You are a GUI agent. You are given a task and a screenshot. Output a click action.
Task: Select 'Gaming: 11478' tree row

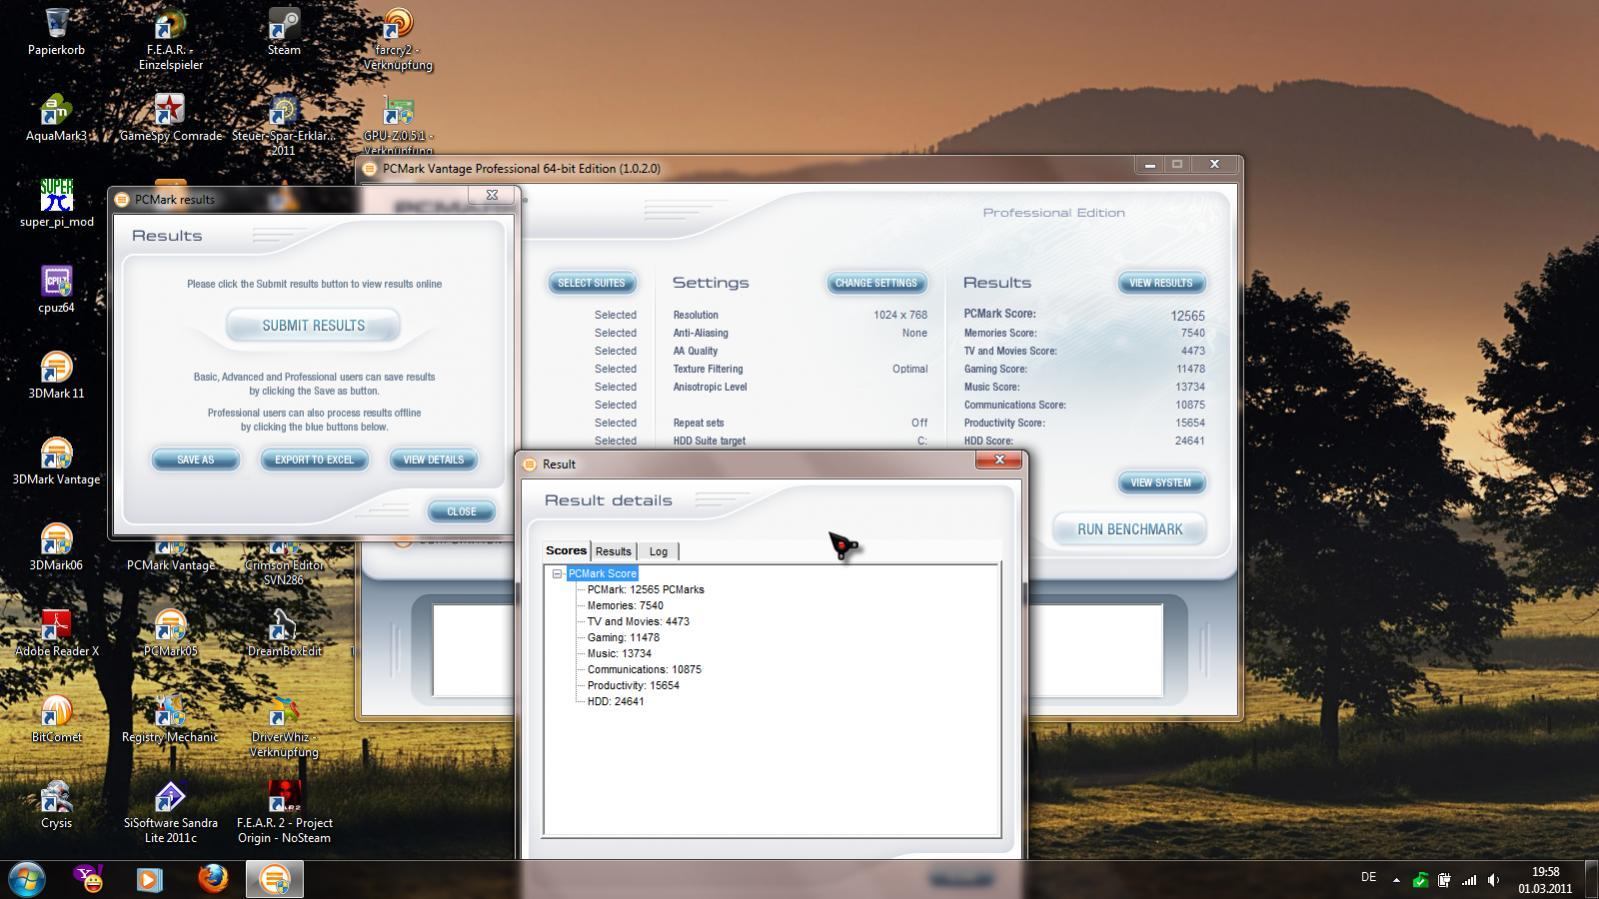point(623,638)
